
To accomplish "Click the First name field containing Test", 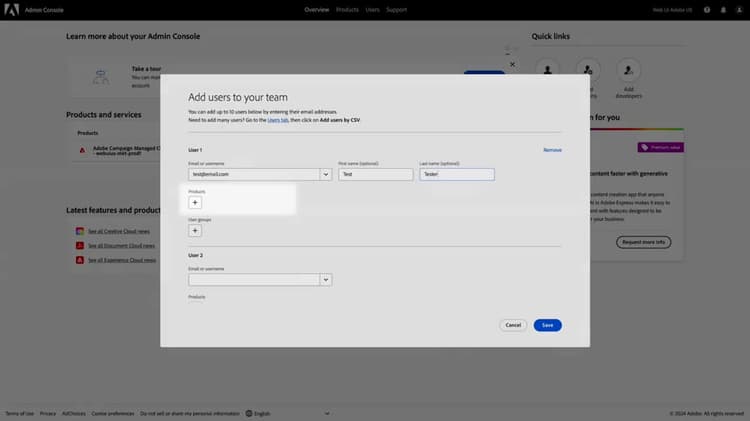I will click(x=375, y=174).
